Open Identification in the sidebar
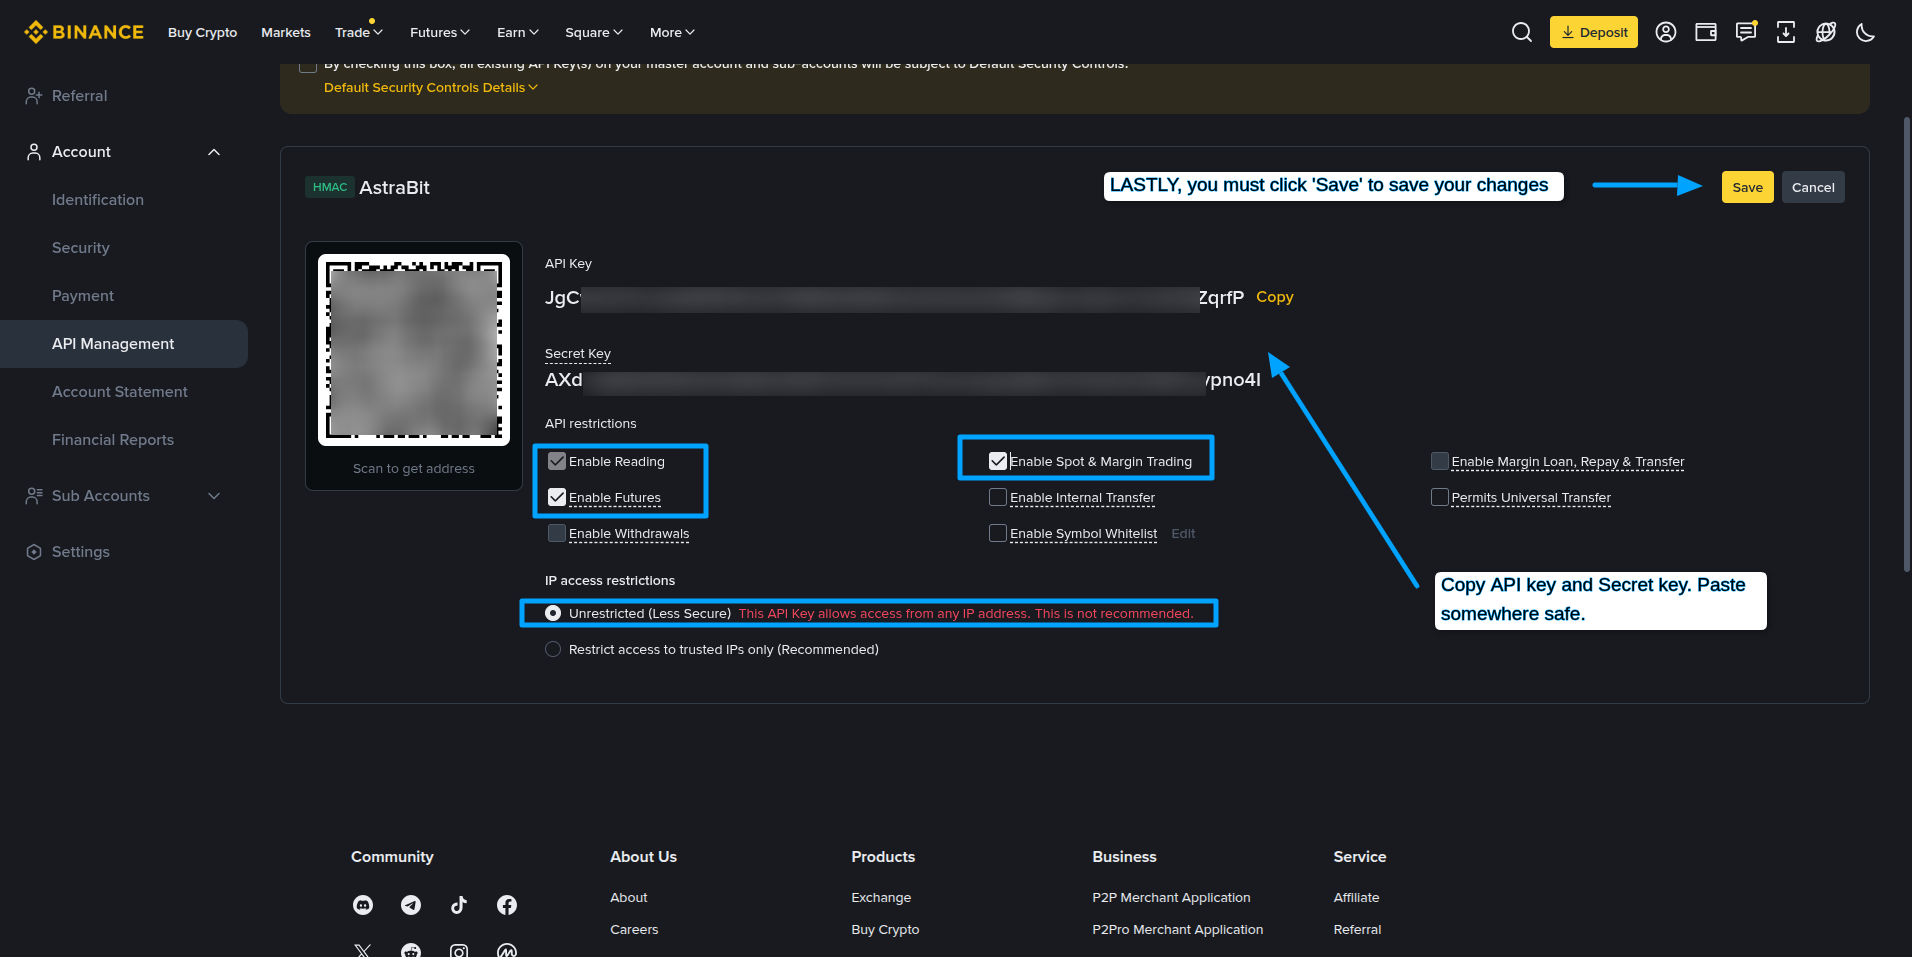 coord(98,200)
